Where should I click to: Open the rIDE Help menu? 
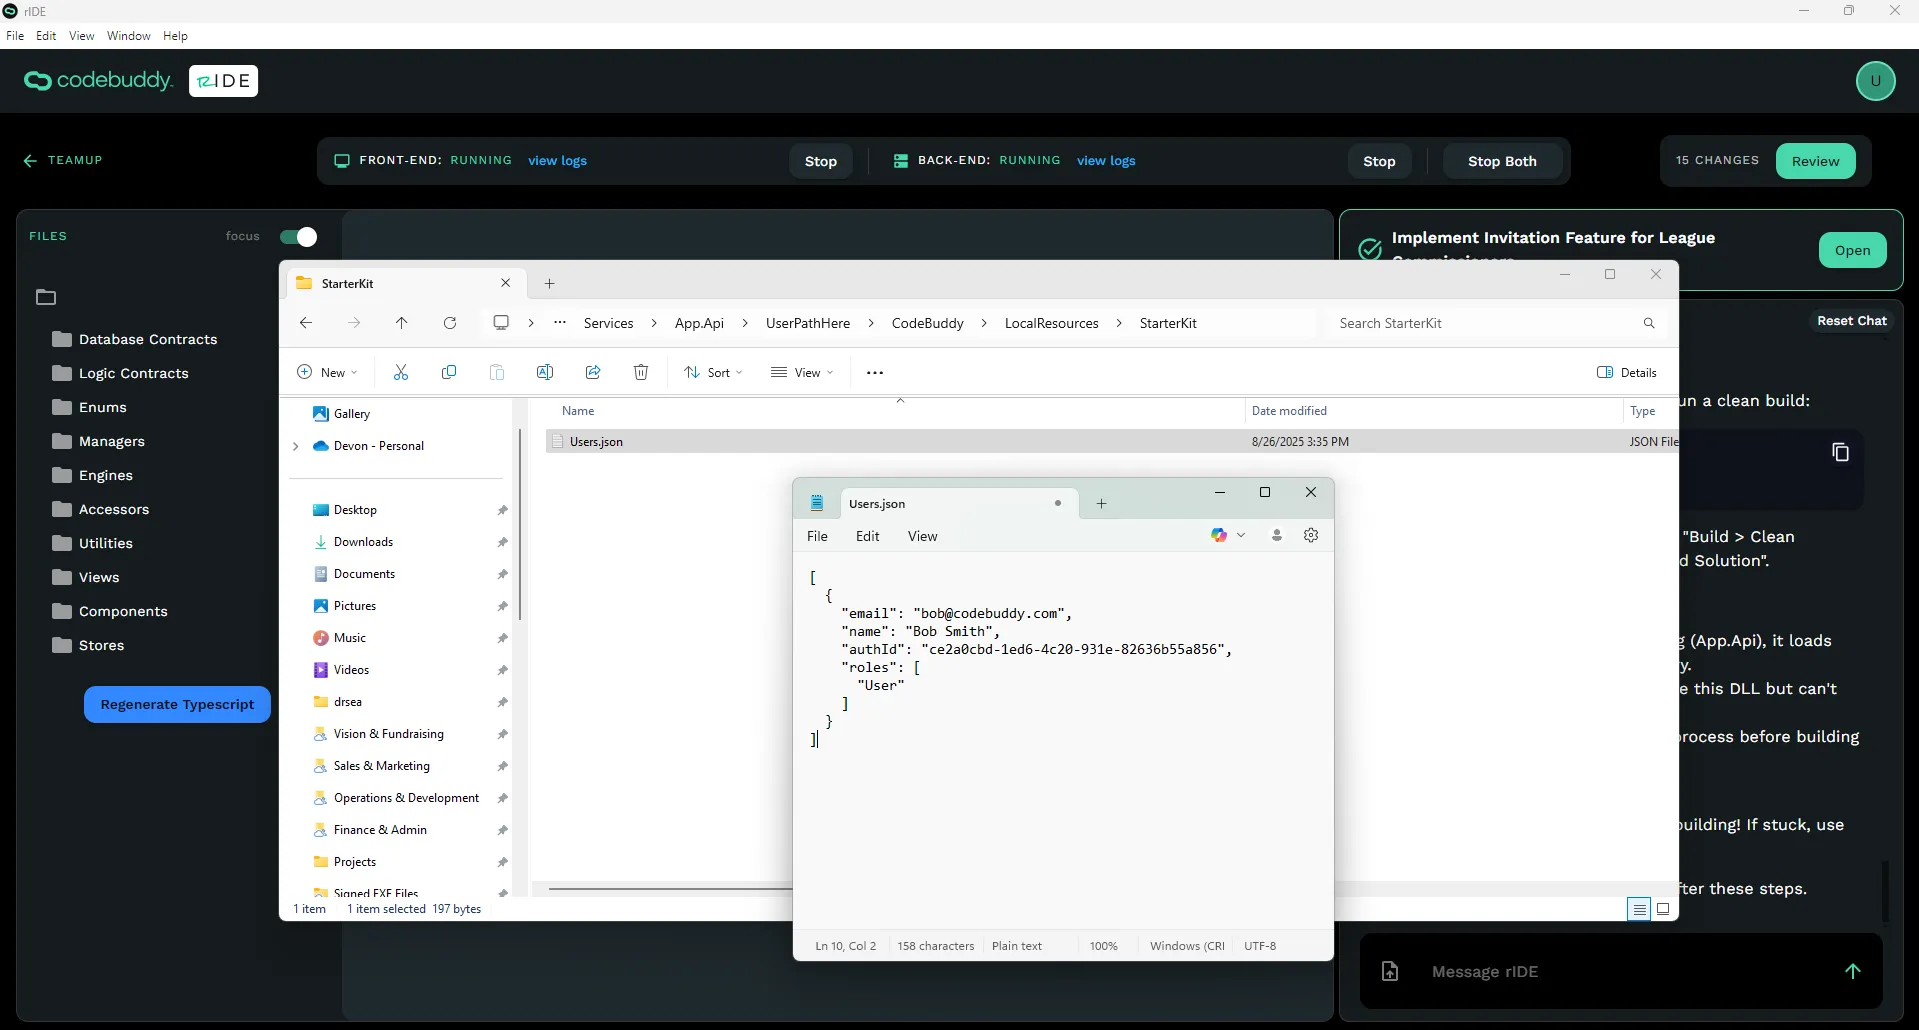pyautogui.click(x=175, y=35)
